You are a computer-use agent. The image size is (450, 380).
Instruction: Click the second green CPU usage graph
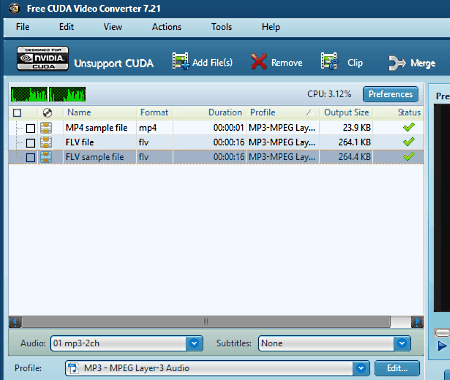coord(68,94)
